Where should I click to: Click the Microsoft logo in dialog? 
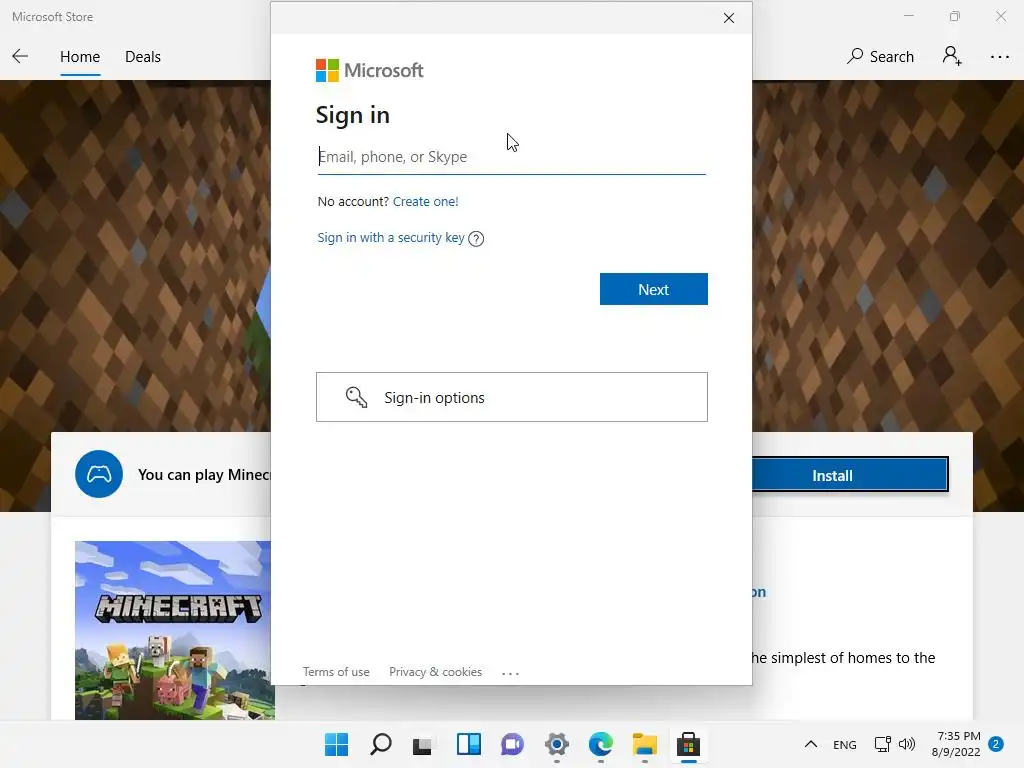click(370, 71)
